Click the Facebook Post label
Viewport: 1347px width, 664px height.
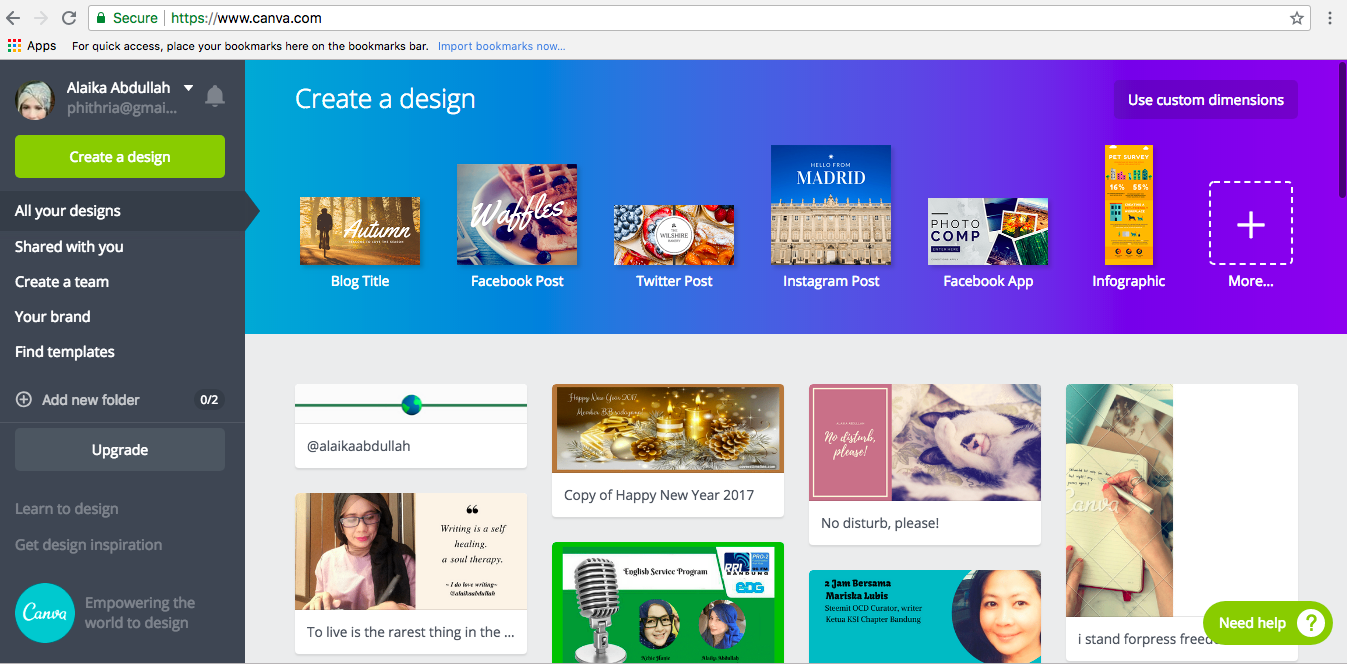point(517,281)
